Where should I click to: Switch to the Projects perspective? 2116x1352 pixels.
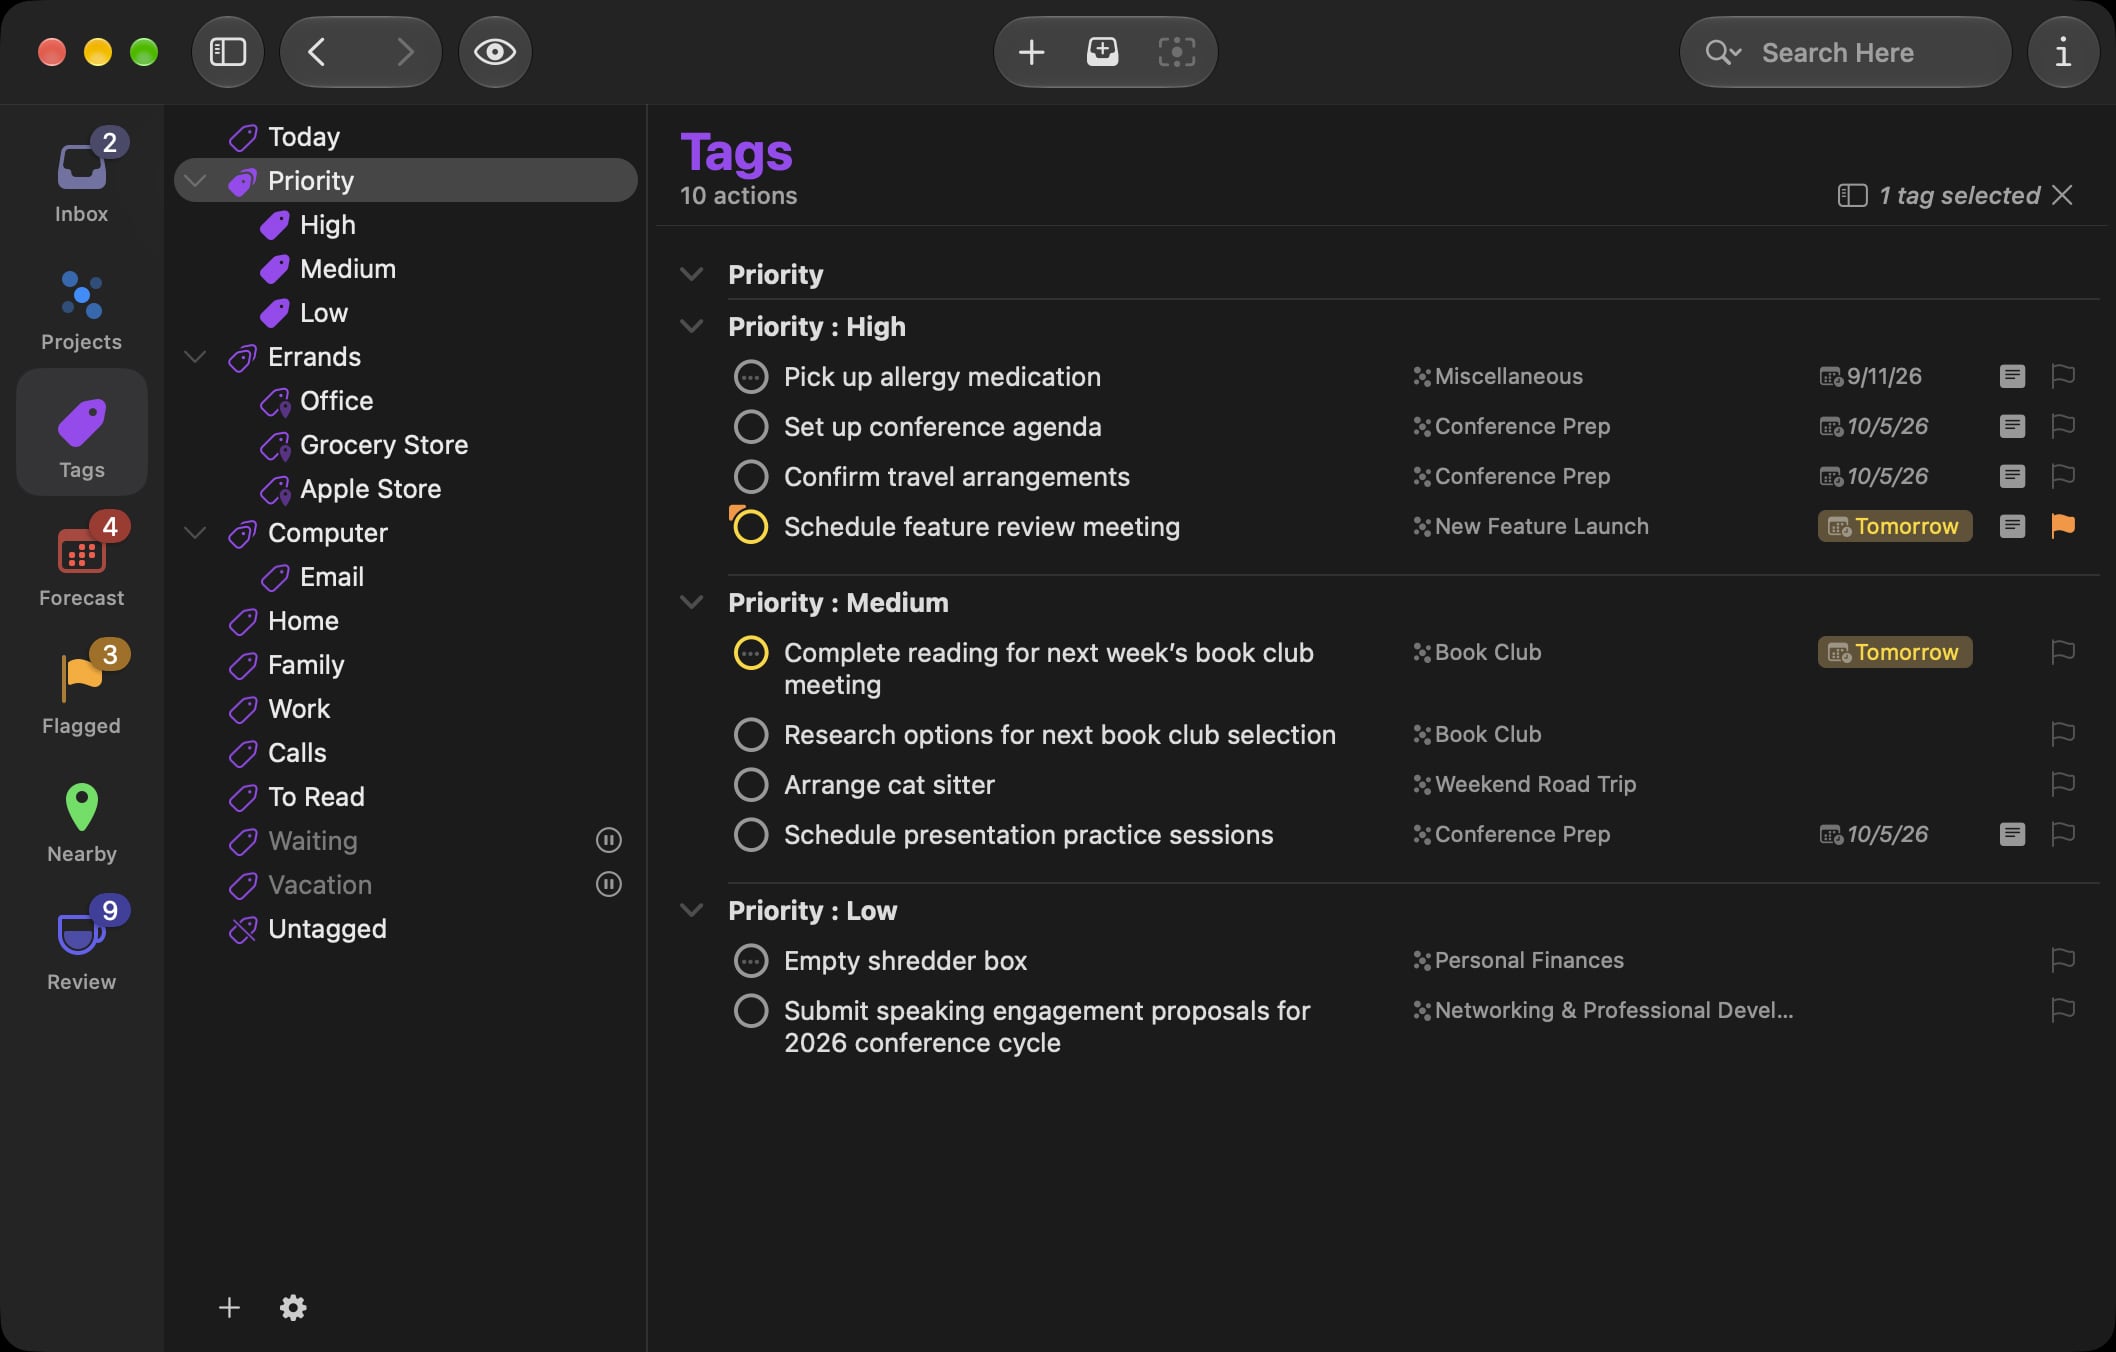coord(81,309)
